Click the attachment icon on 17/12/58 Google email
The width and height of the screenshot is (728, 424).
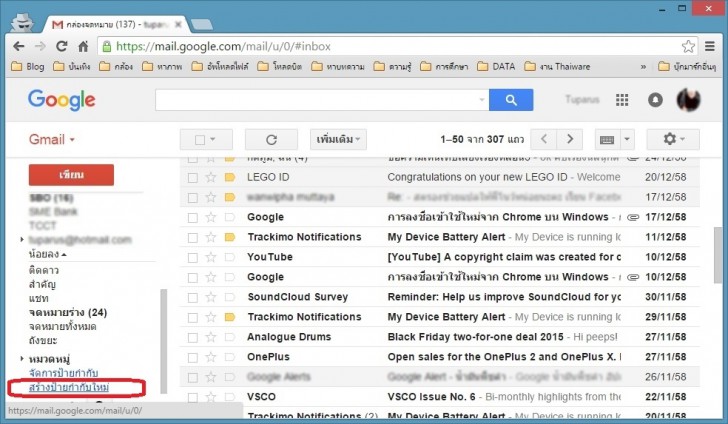pyautogui.click(x=632, y=217)
